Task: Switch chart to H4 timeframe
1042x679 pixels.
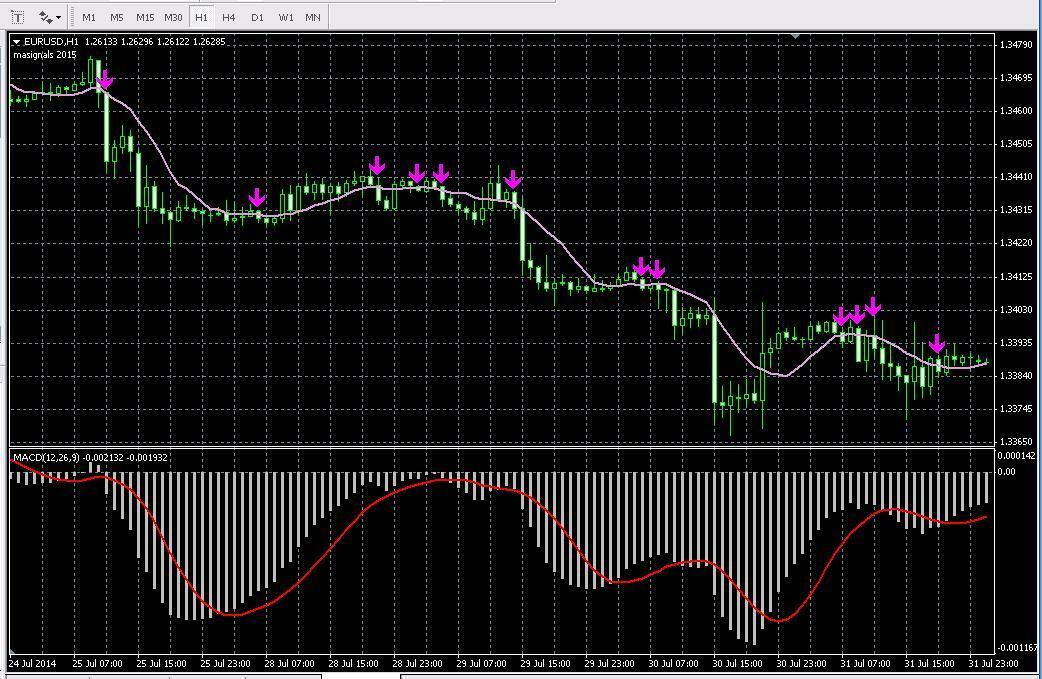Action: (x=229, y=17)
